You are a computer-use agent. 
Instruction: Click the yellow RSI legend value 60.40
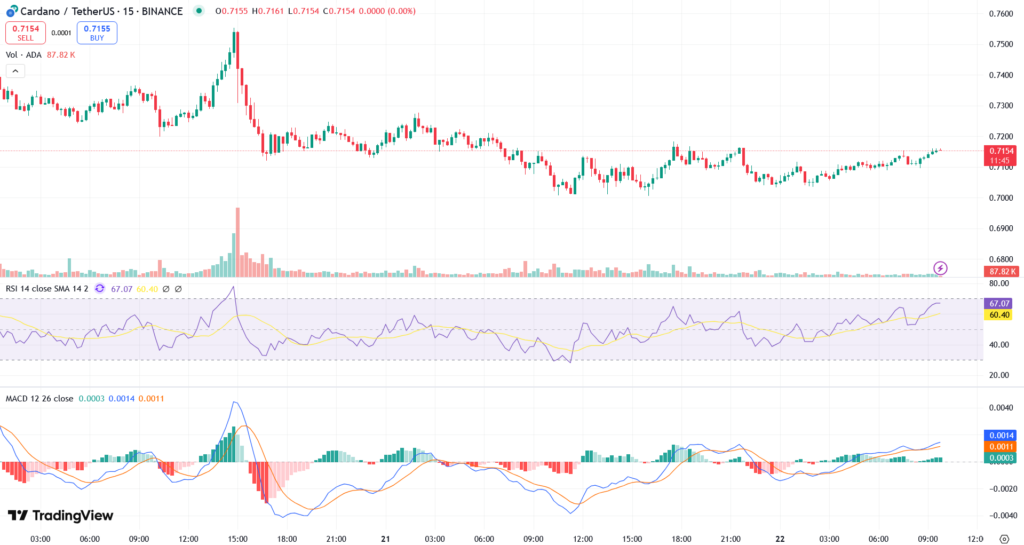click(x=147, y=288)
